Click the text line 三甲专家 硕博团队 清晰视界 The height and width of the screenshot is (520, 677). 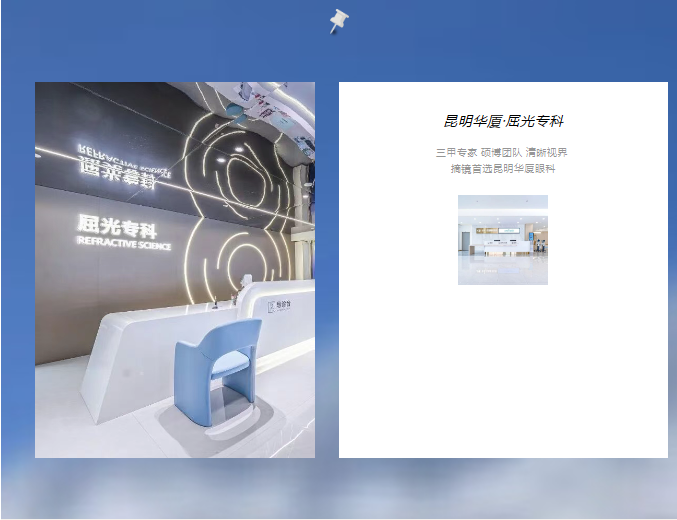tap(502, 152)
